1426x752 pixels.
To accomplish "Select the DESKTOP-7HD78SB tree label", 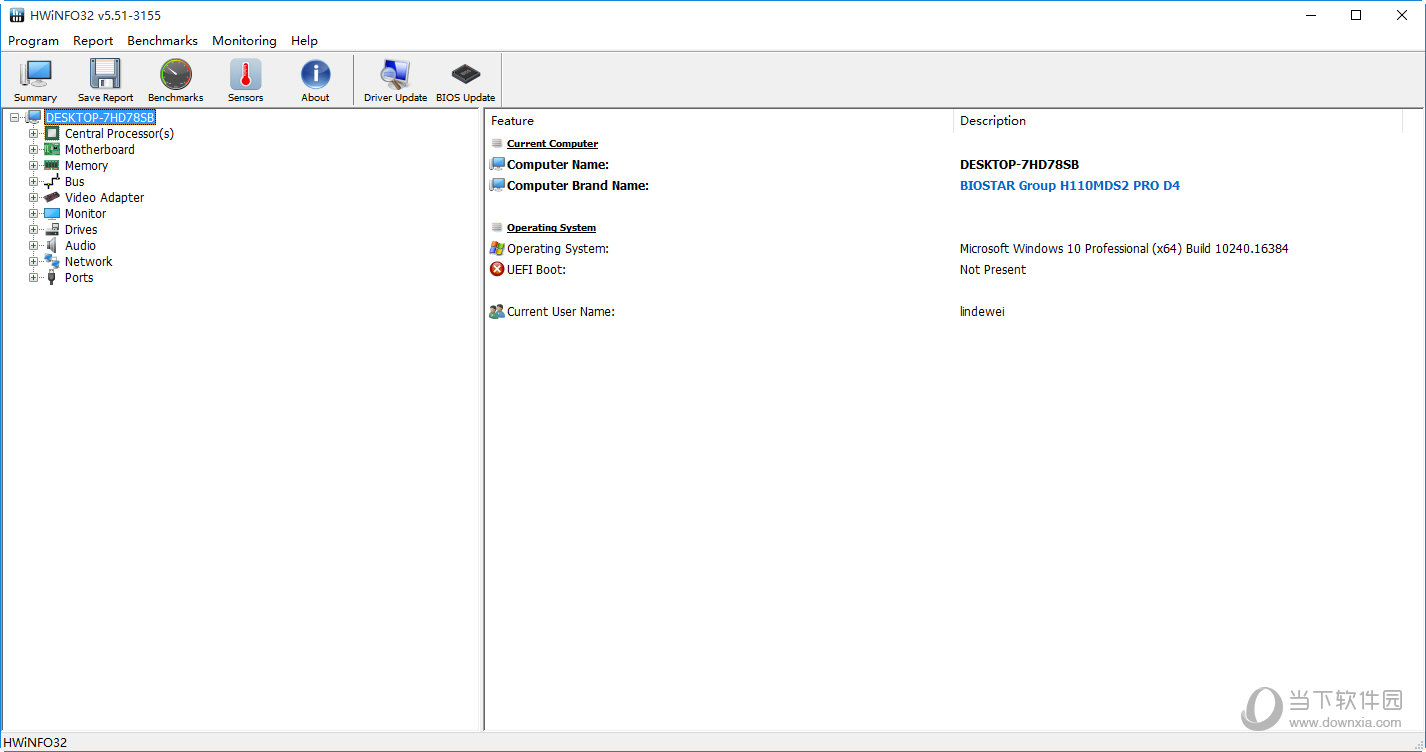I will [x=100, y=117].
